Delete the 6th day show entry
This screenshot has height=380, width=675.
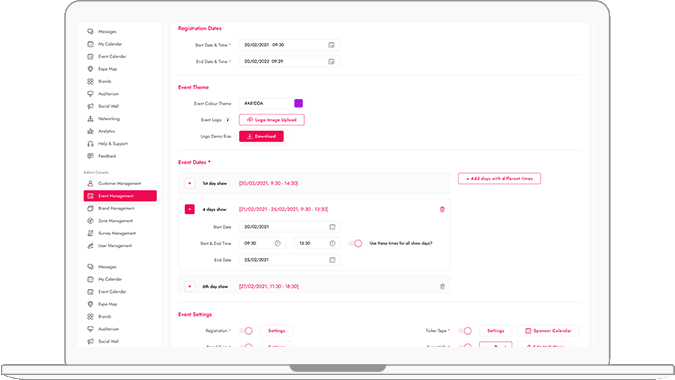(442, 287)
